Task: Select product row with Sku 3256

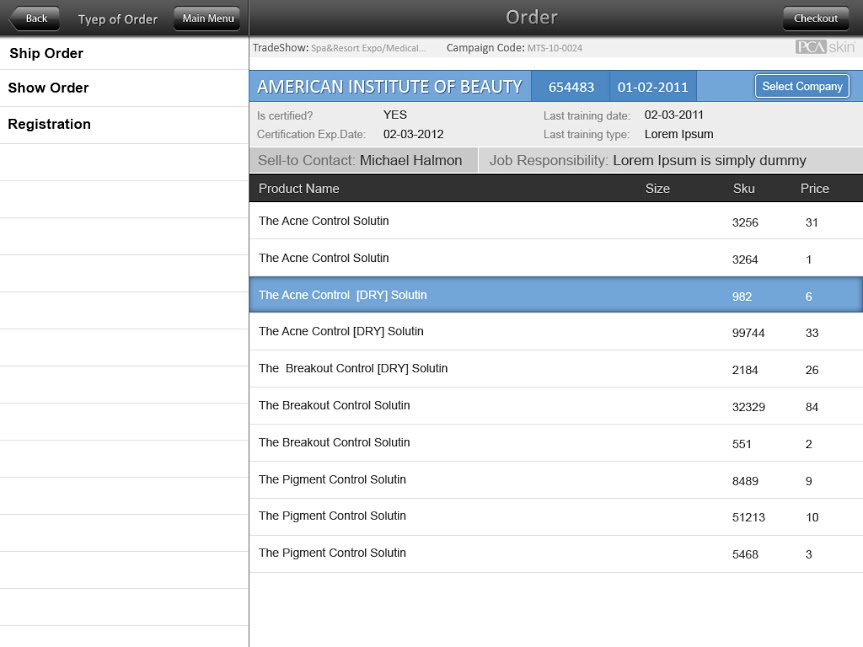Action: pyautogui.click(x=555, y=221)
